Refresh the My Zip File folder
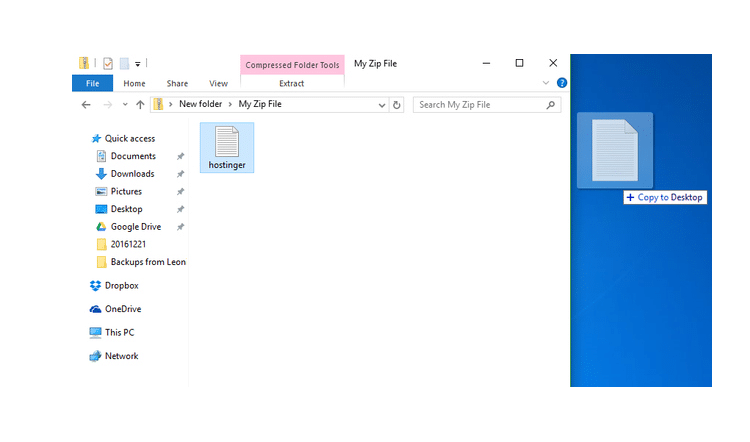750x442 pixels. pos(397,105)
